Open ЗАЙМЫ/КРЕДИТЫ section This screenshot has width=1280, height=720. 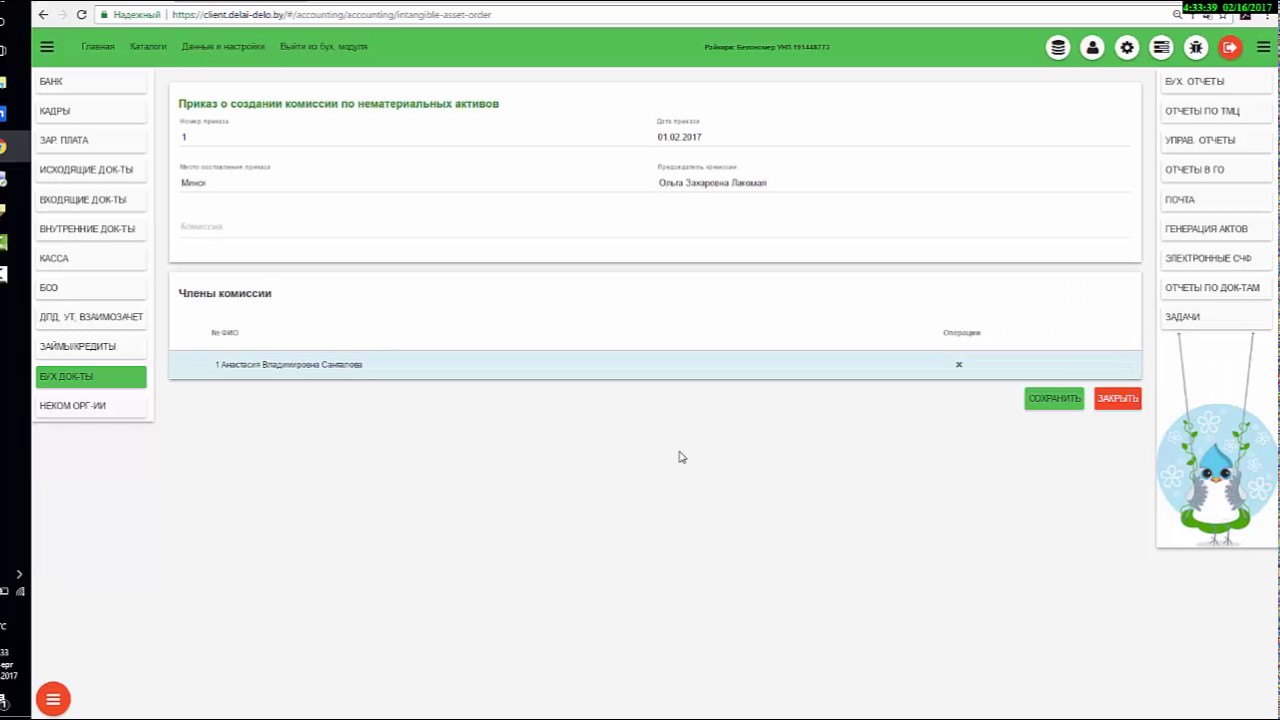tap(91, 347)
